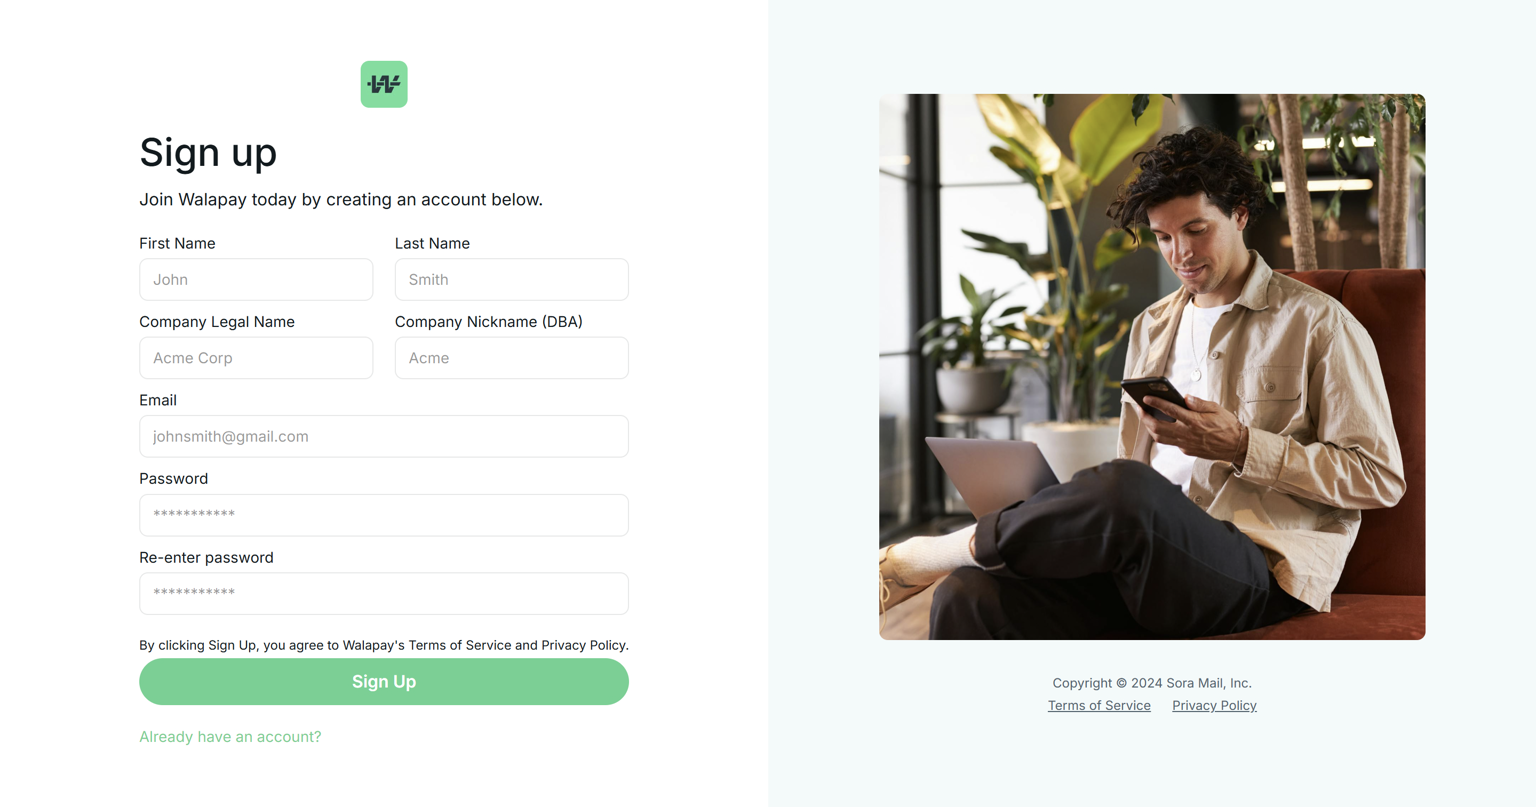Click the green Walapay logo icon

click(x=384, y=84)
